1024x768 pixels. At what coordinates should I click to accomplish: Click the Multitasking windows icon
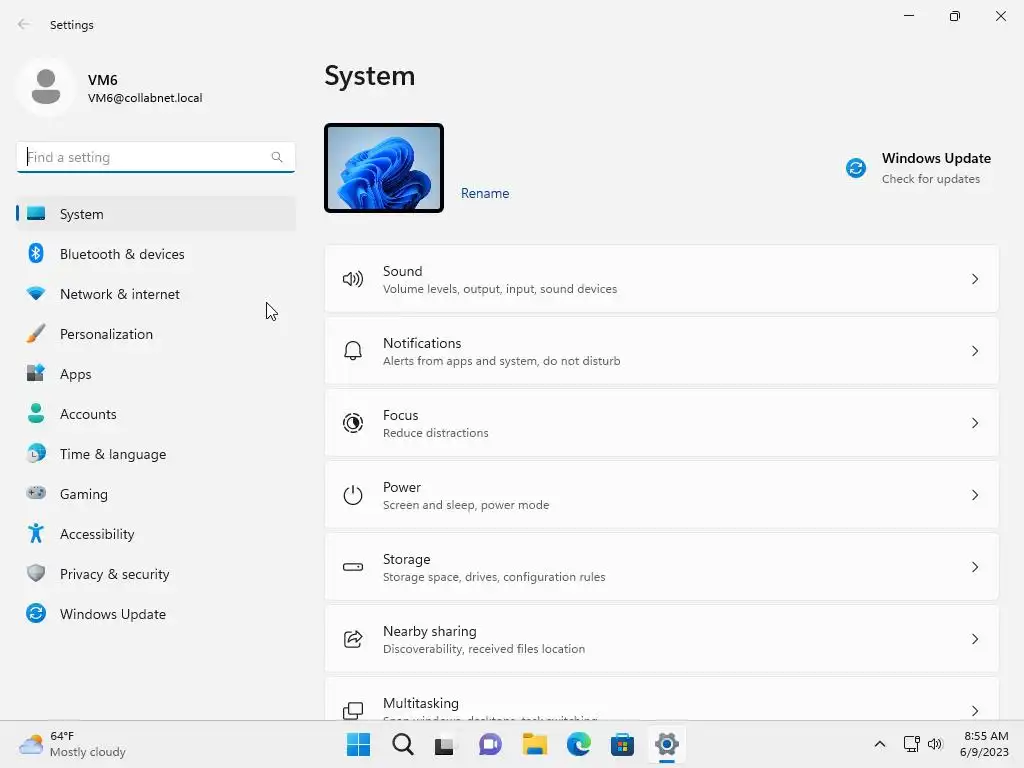(353, 711)
